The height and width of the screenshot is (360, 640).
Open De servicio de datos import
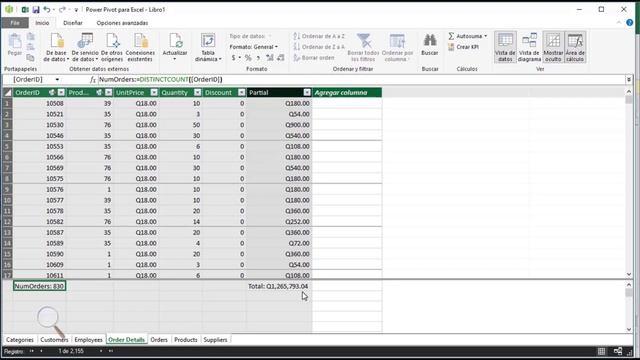(x=84, y=47)
